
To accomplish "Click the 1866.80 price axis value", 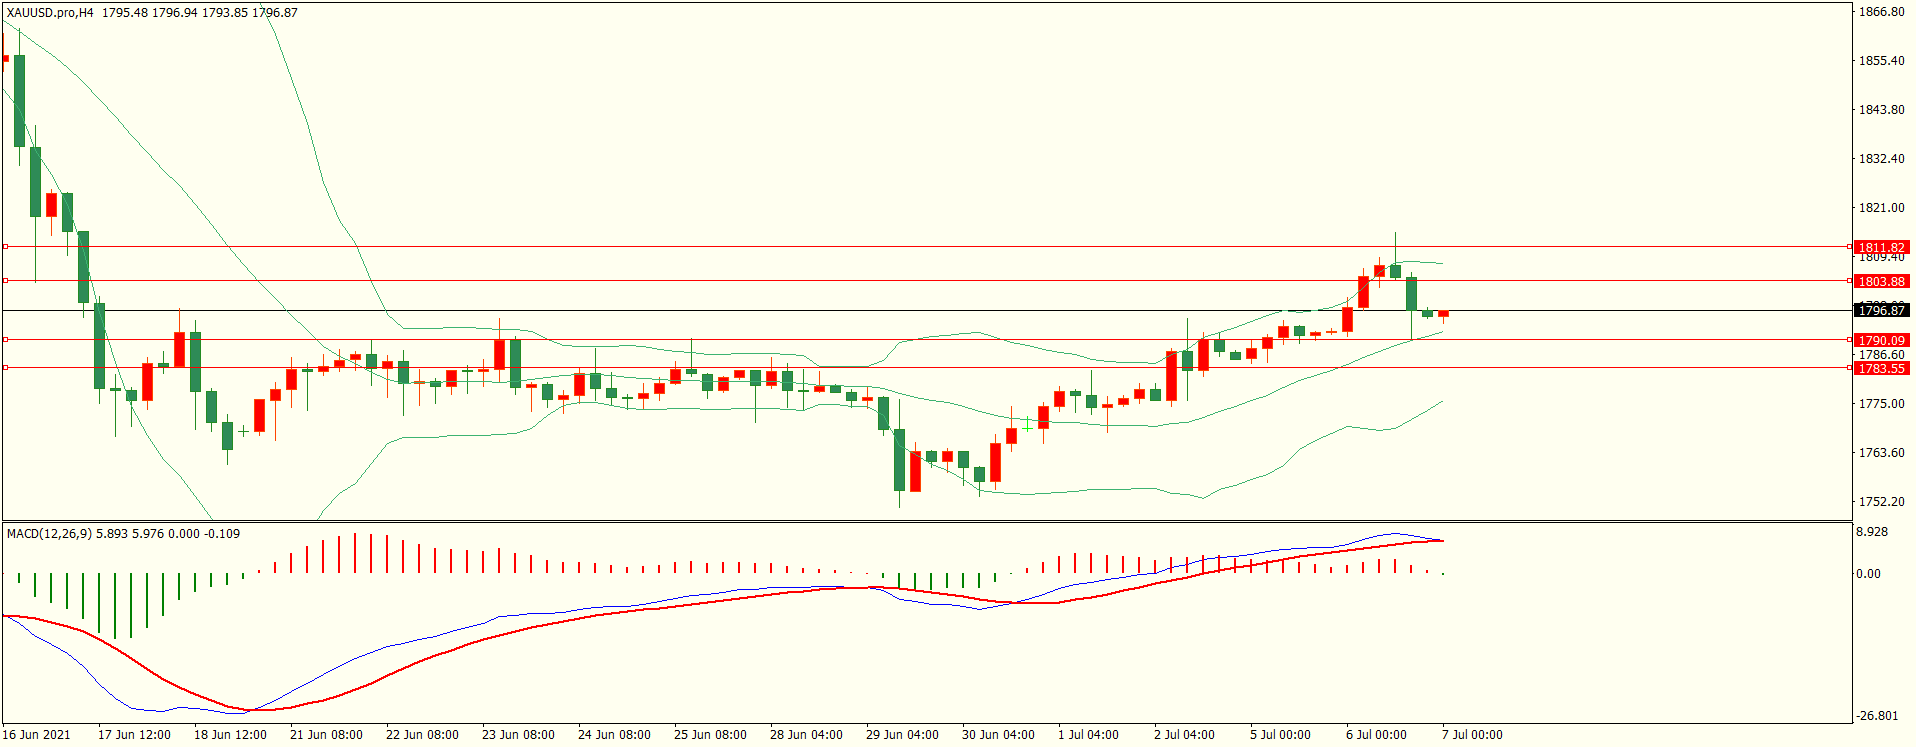I will click(1881, 12).
